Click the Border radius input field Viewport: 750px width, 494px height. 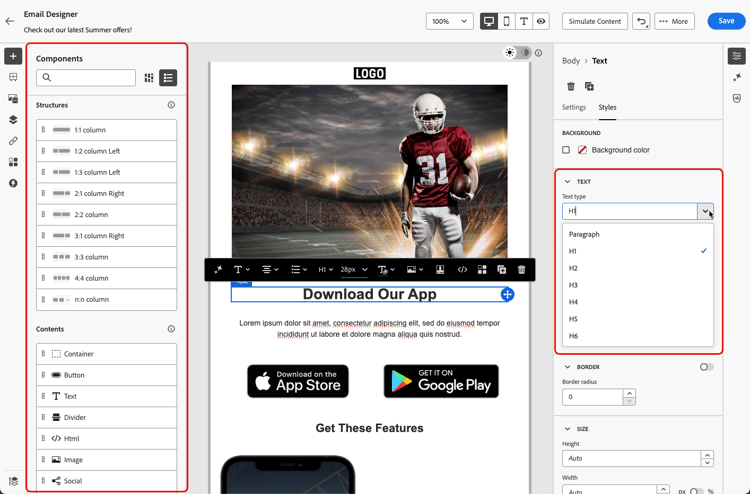coord(593,397)
